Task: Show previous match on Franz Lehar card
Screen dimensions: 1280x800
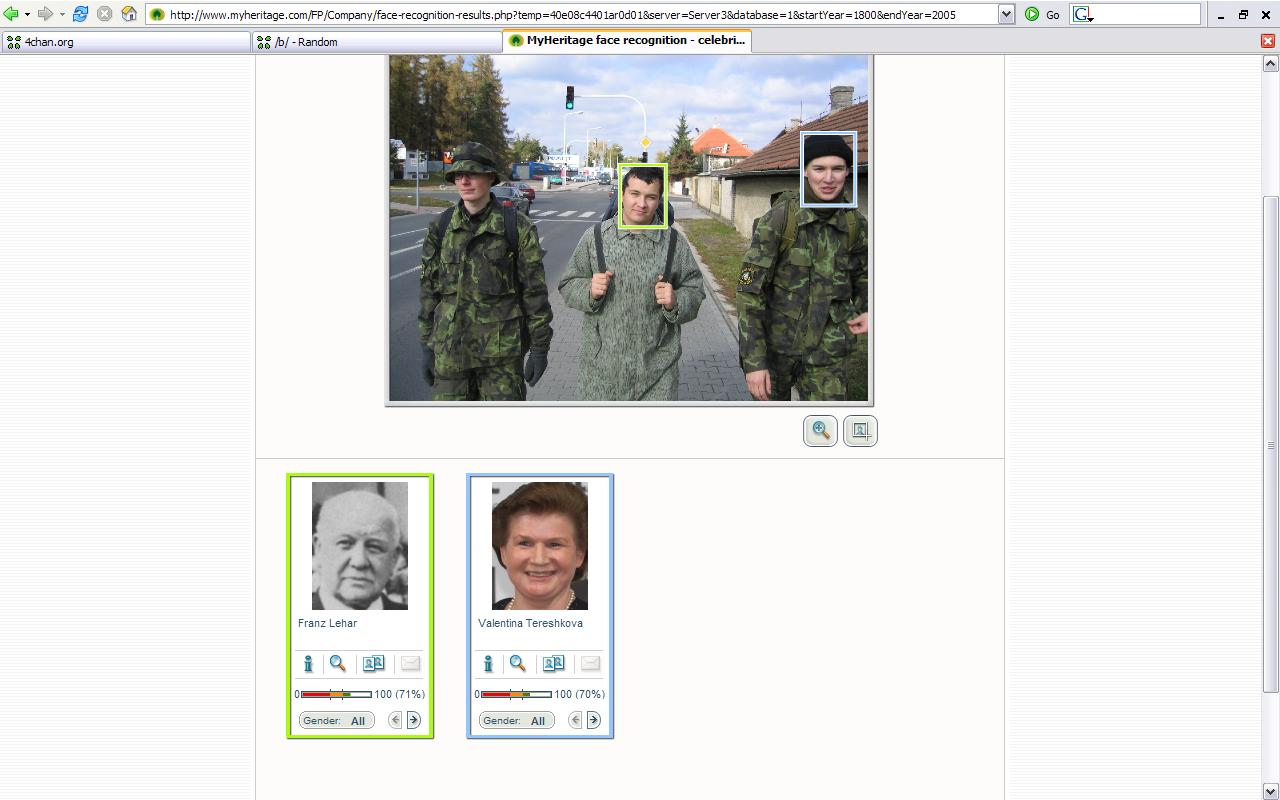Action: point(395,720)
